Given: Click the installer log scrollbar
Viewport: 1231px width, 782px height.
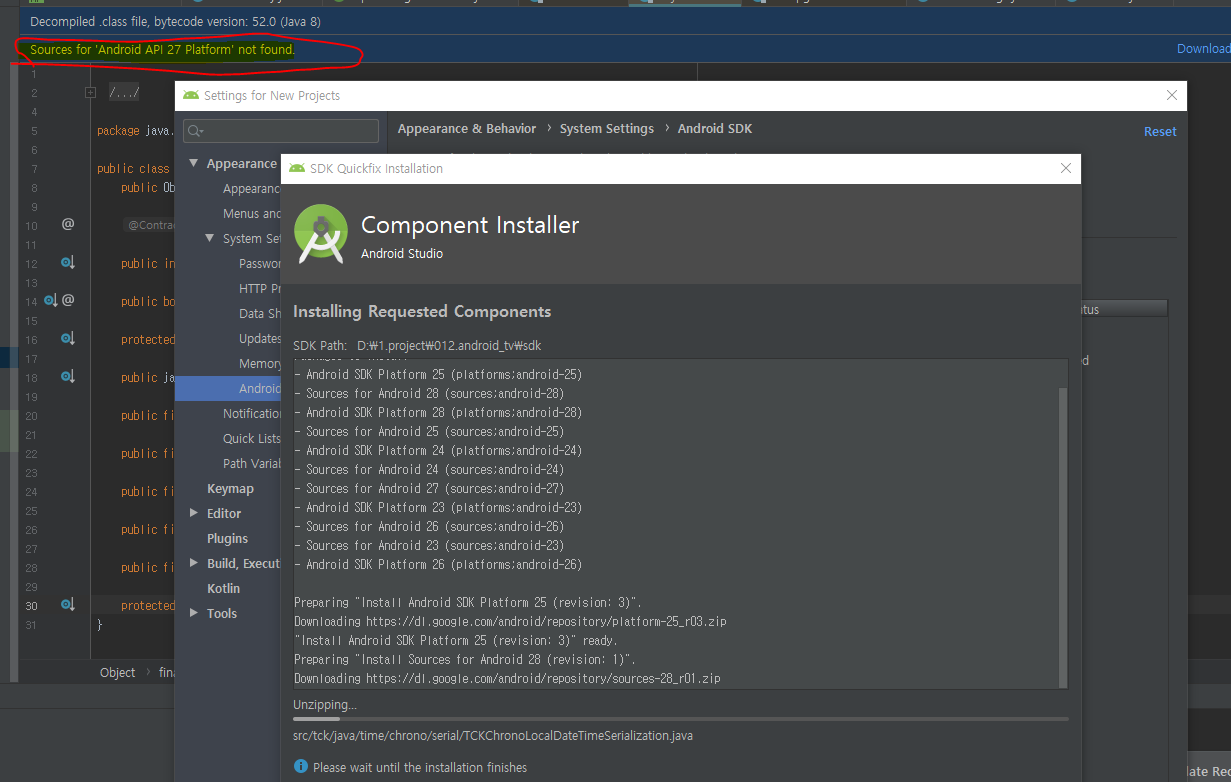Looking at the screenshot, I should tap(1062, 536).
